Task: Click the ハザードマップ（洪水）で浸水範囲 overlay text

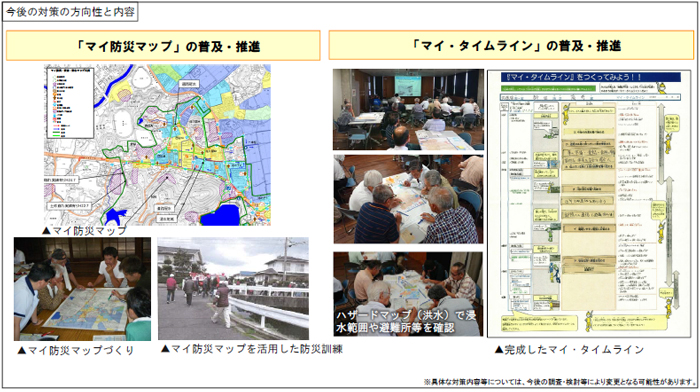Action: pos(406,321)
